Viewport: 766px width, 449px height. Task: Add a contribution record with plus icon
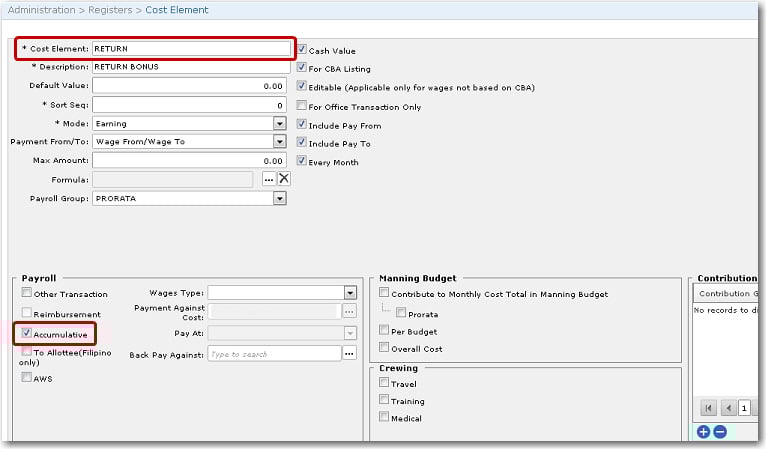[703, 431]
